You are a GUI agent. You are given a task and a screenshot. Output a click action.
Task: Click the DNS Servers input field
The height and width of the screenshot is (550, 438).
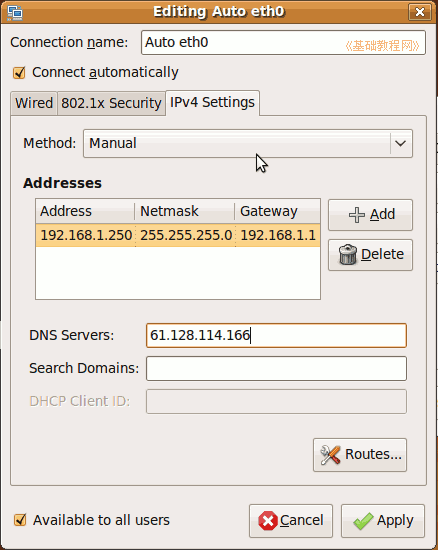pyautogui.click(x=276, y=336)
